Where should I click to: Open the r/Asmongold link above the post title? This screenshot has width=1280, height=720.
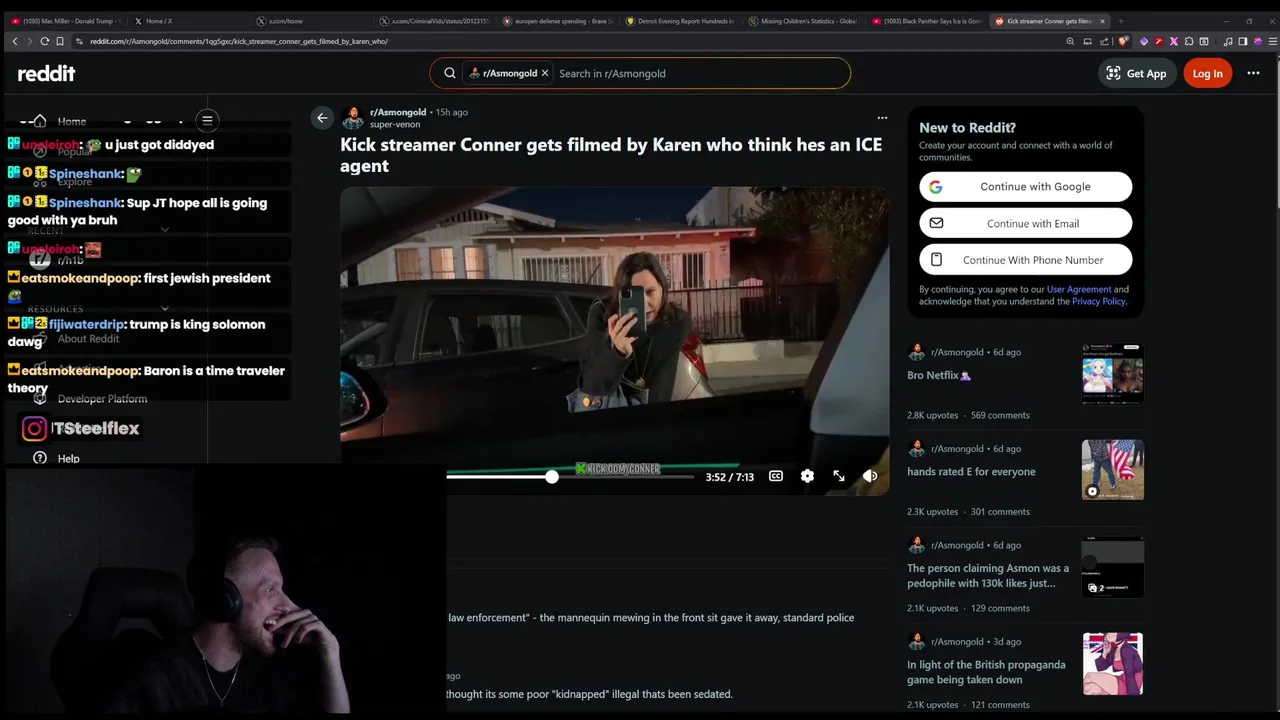click(x=398, y=112)
